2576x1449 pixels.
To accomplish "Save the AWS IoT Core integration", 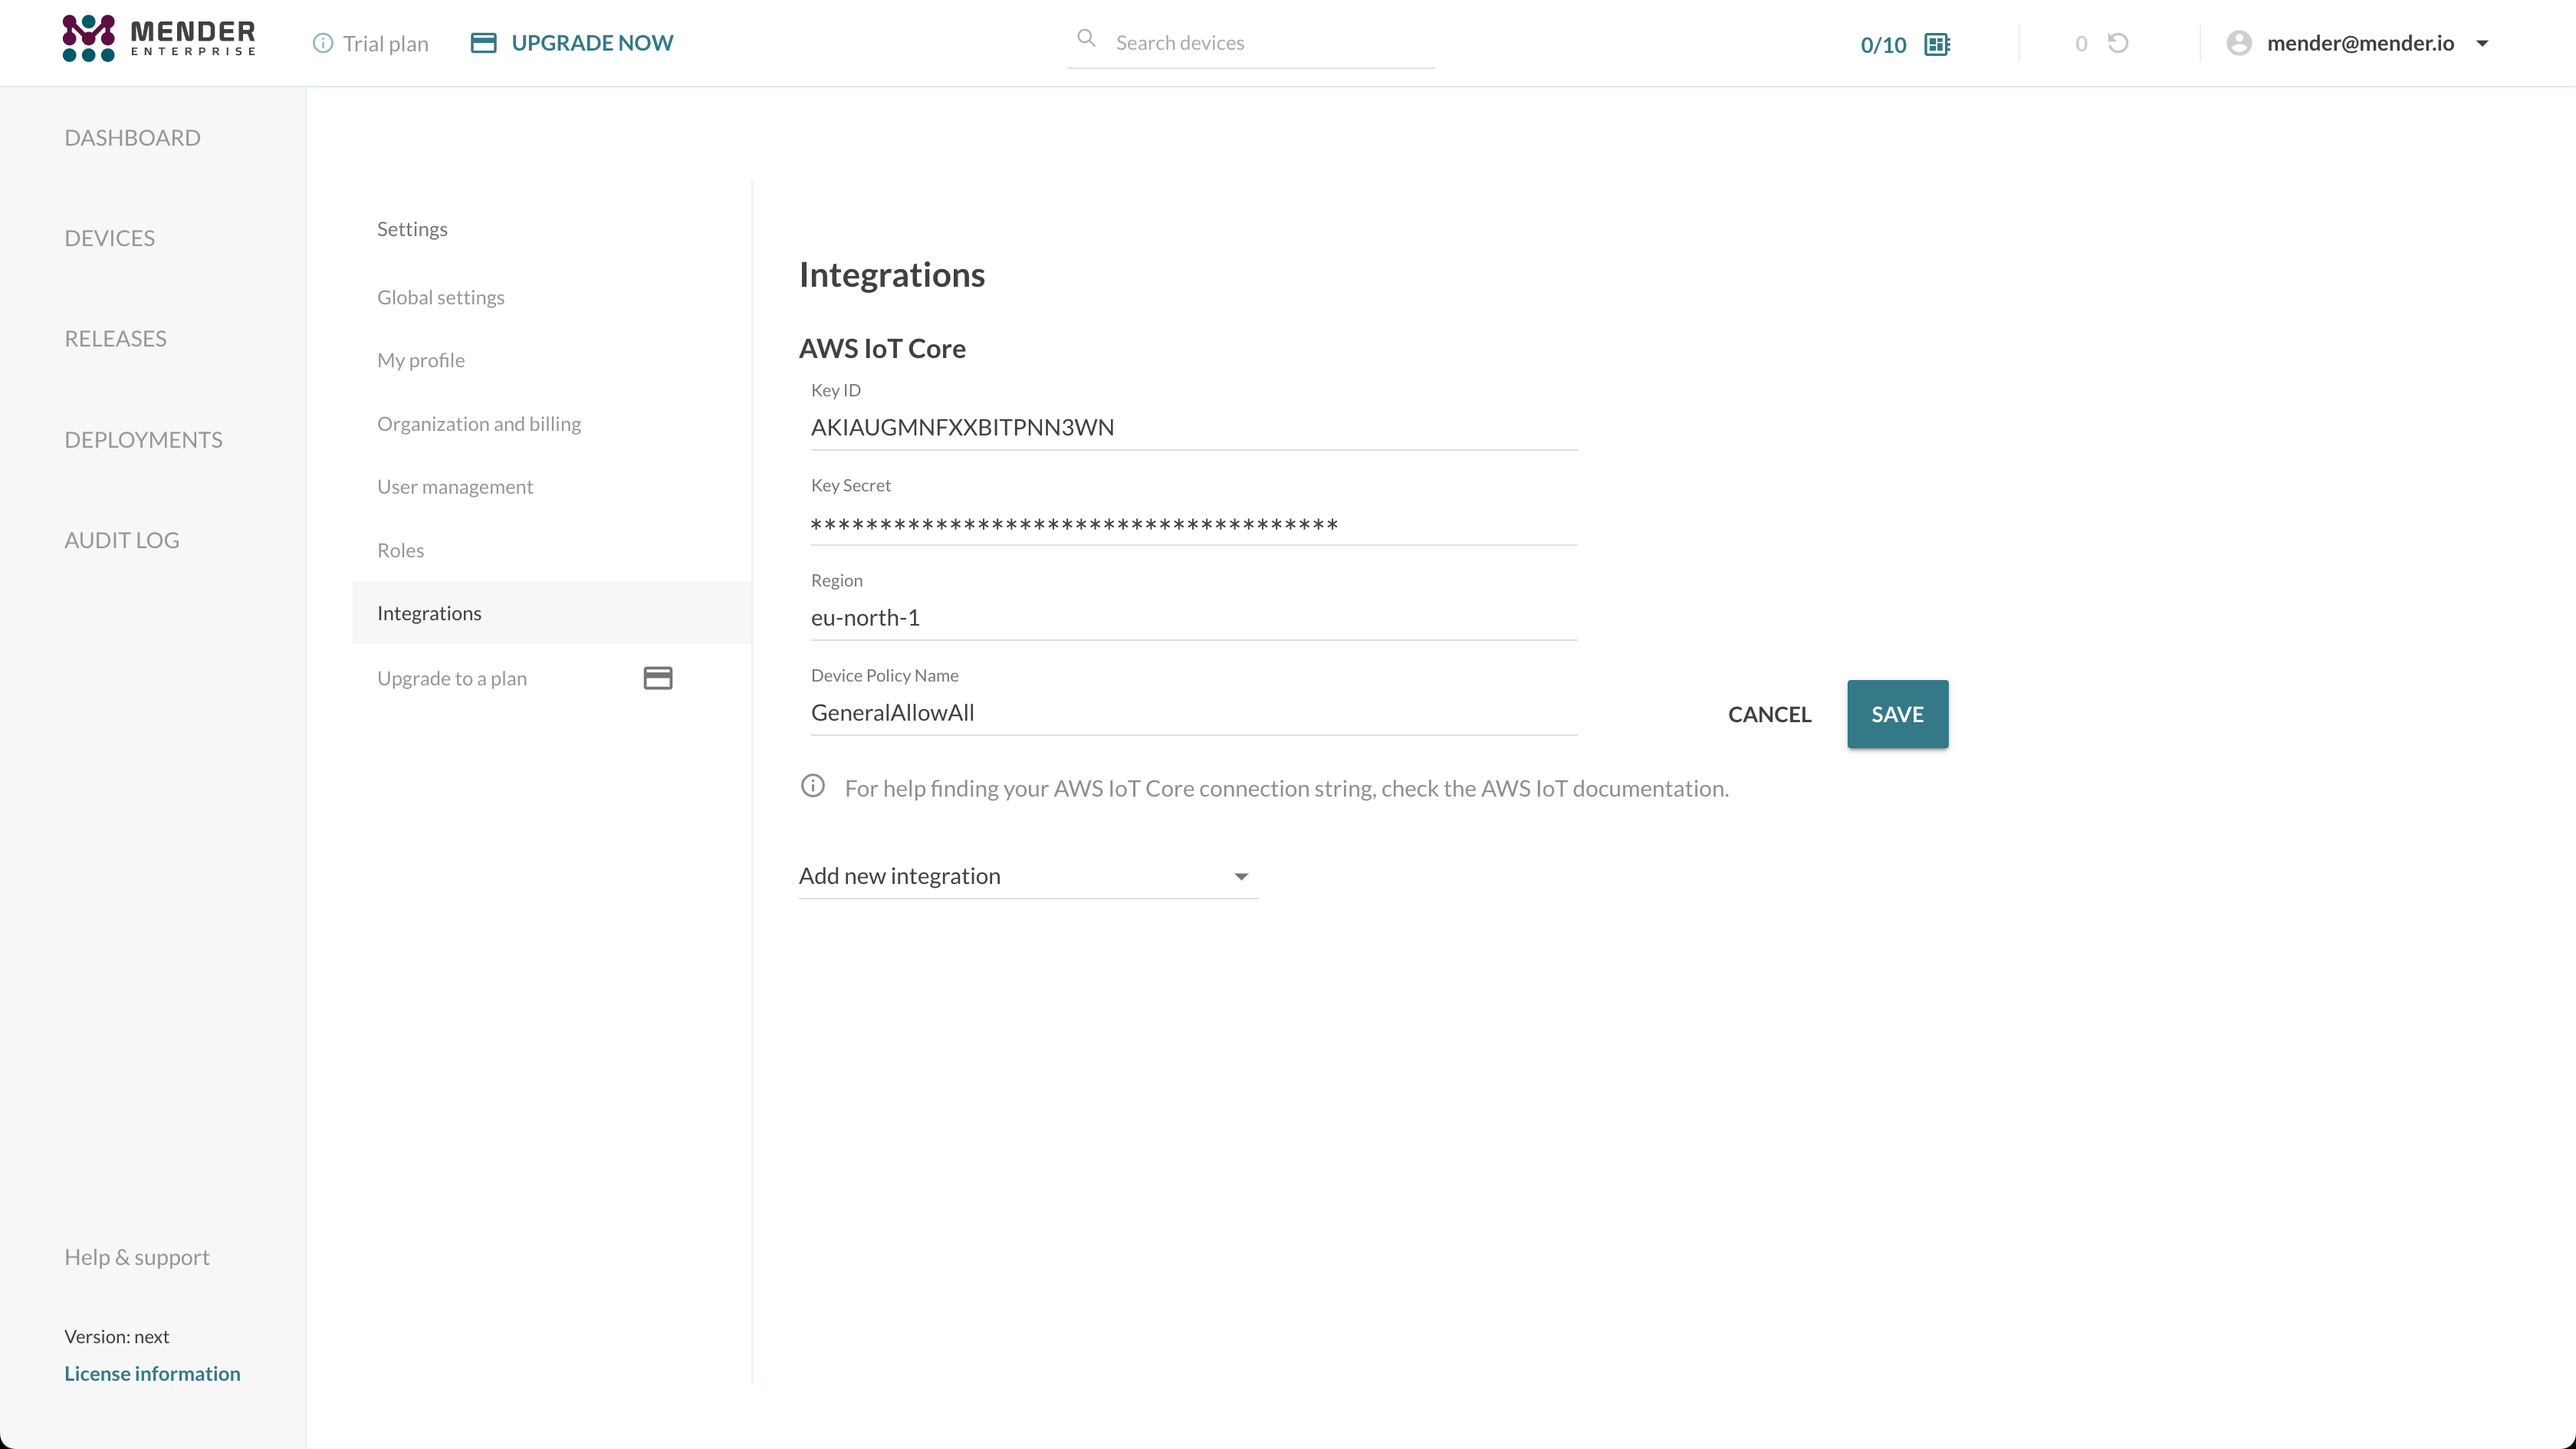I will tap(1897, 714).
